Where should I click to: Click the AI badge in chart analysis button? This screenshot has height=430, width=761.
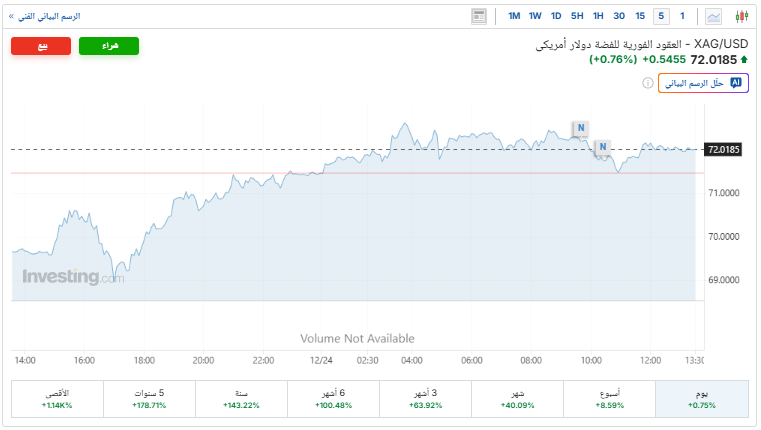[x=736, y=82]
